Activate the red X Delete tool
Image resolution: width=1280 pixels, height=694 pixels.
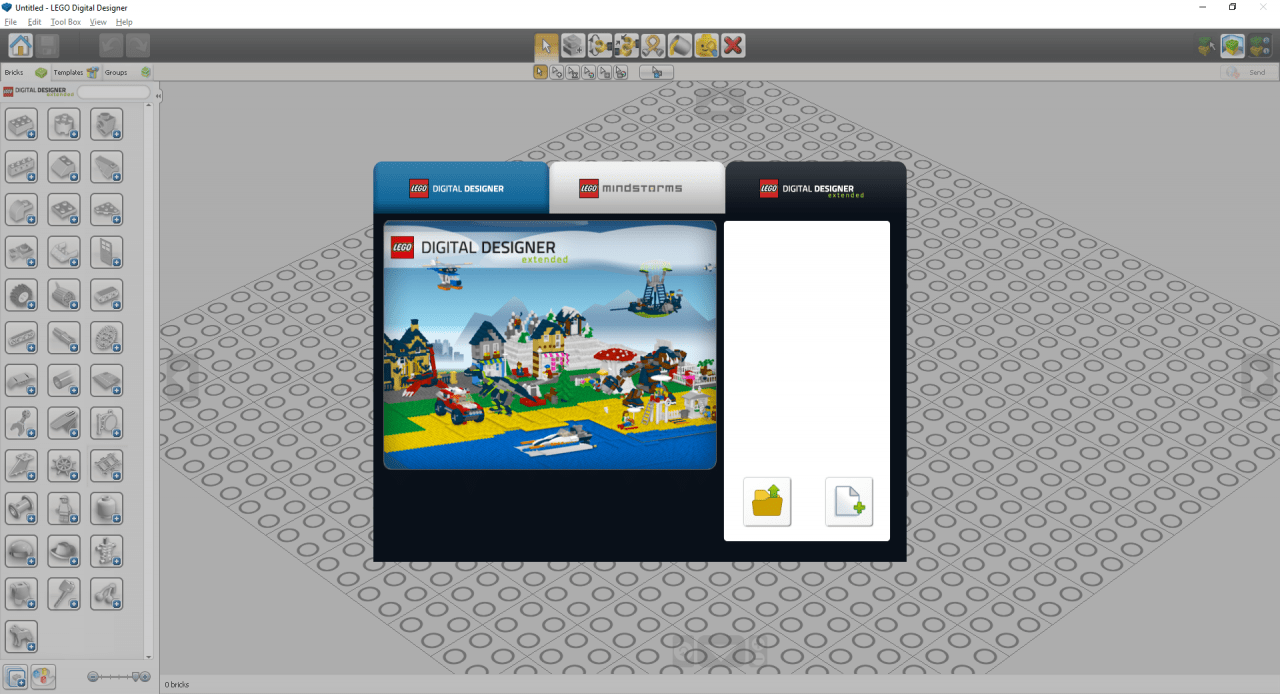click(733, 45)
